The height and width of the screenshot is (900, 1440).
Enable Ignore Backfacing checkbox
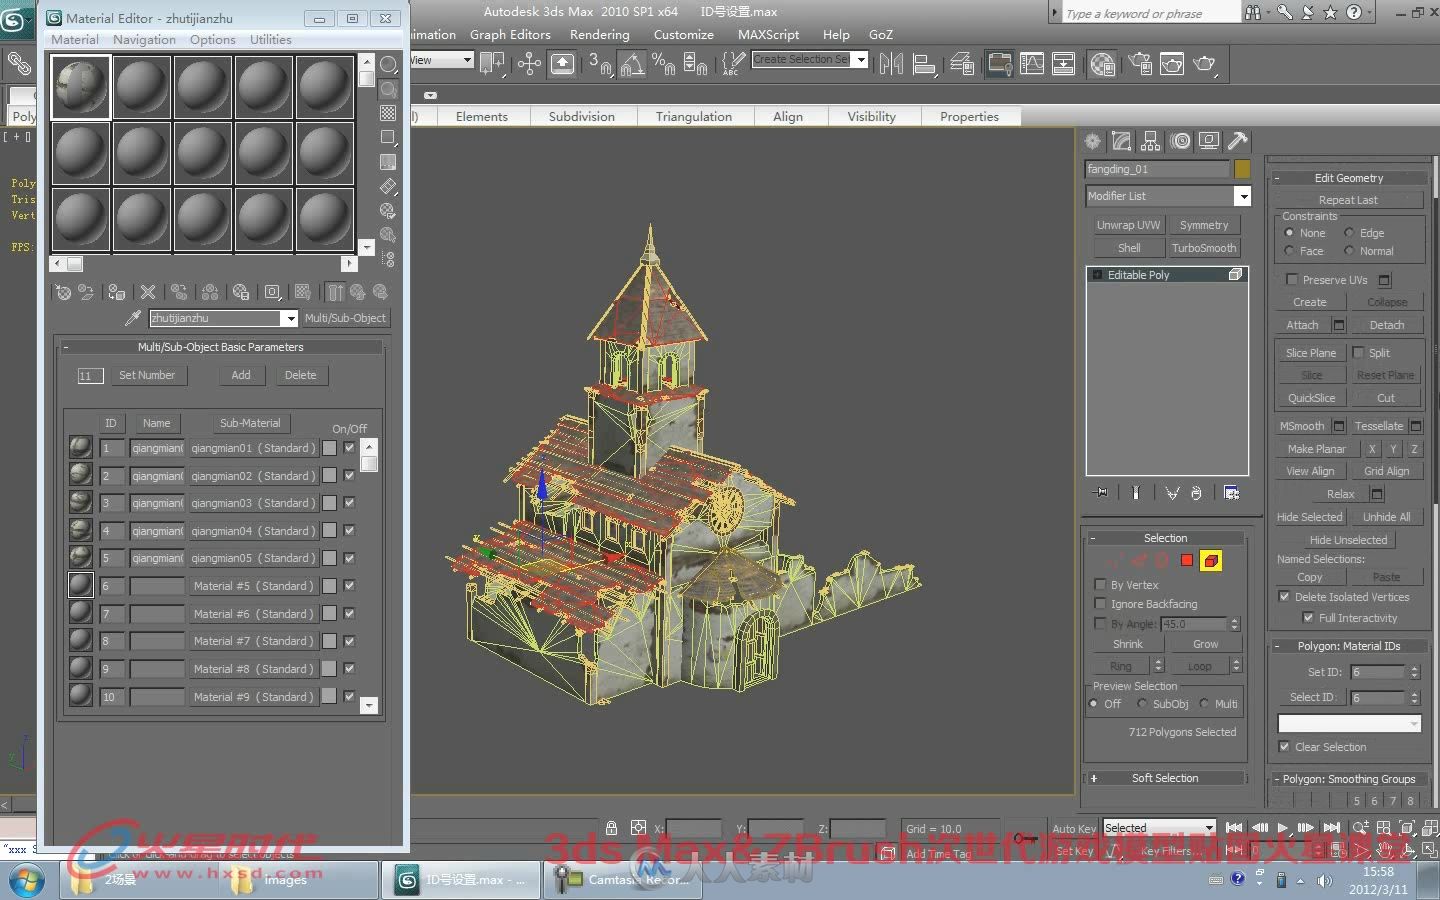[x=1101, y=604]
